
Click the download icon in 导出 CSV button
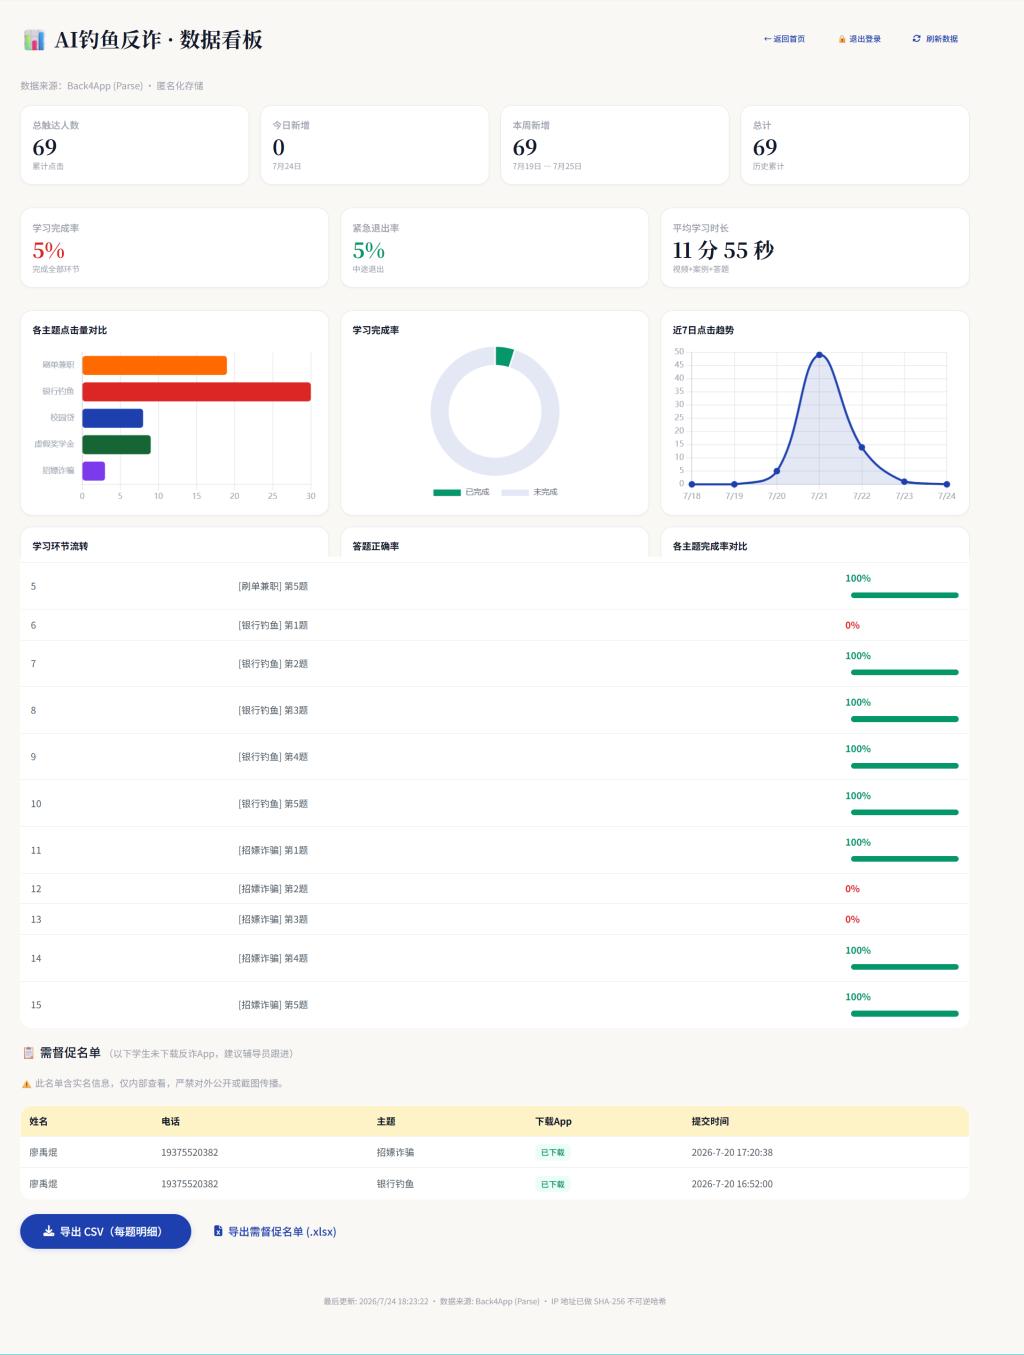point(48,1231)
